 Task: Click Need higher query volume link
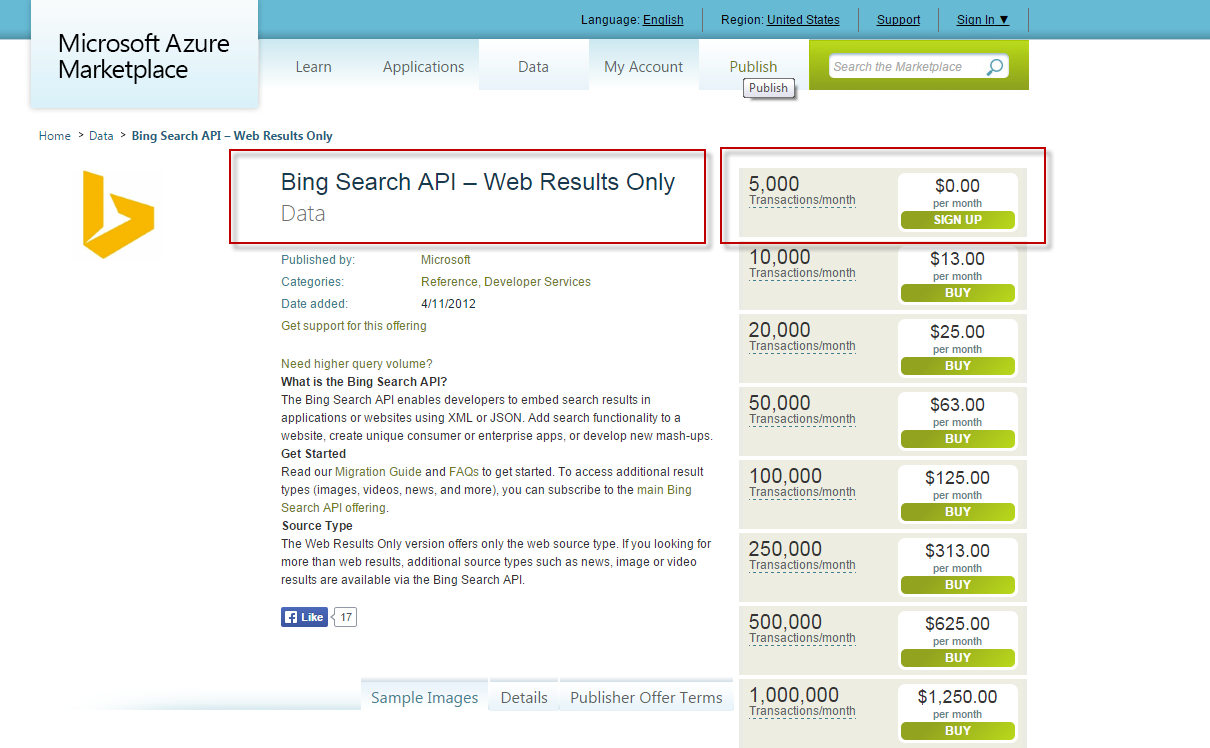point(357,364)
